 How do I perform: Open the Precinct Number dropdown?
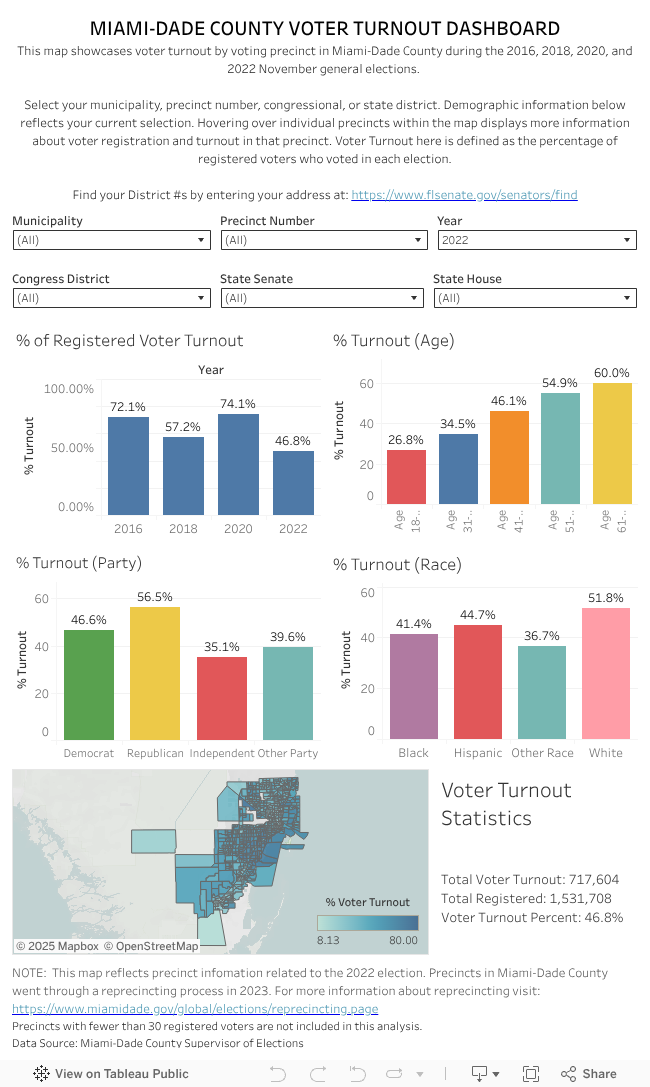click(323, 240)
